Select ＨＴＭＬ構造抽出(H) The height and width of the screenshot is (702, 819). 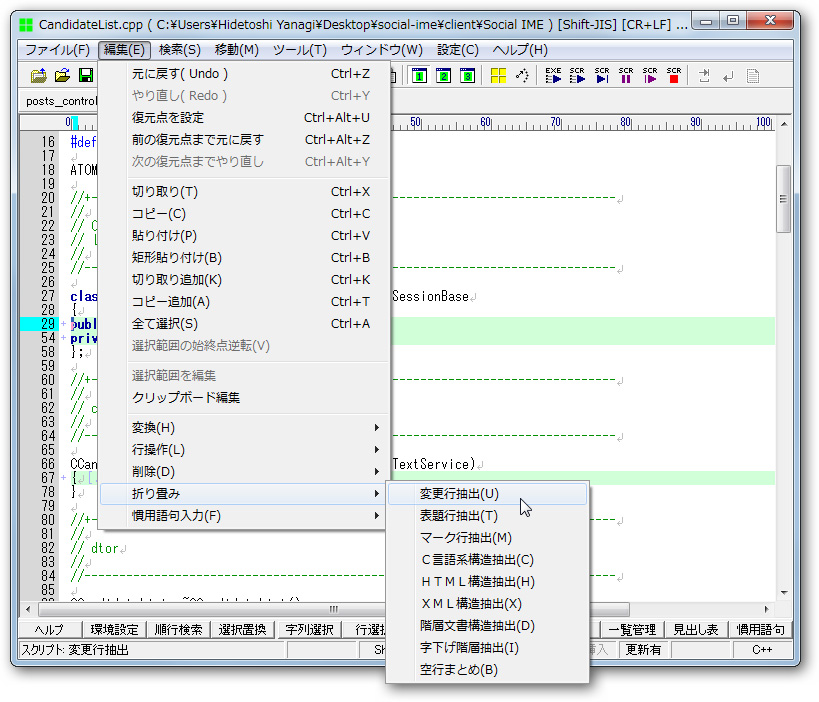pyautogui.click(x=487, y=581)
